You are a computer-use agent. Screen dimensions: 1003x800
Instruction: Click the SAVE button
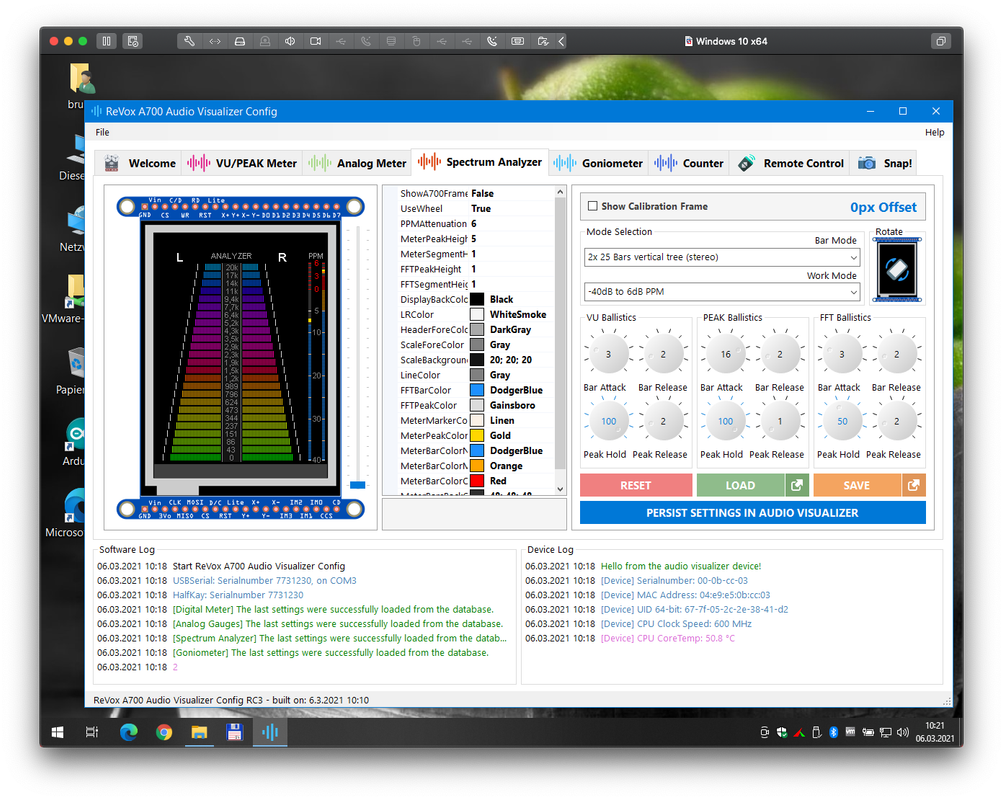tap(857, 485)
